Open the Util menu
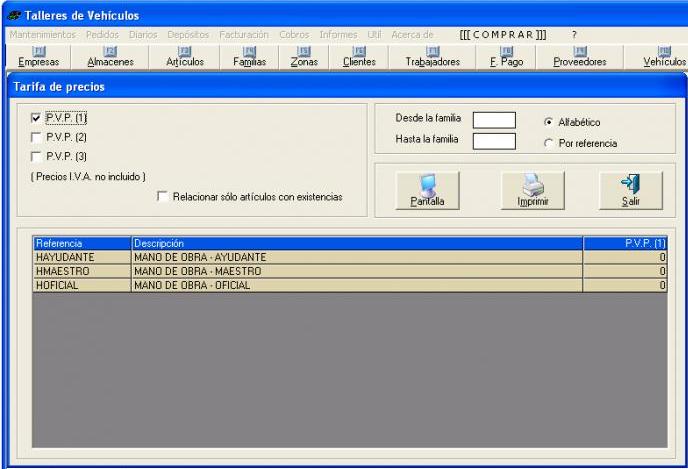The height and width of the screenshot is (469, 688). [374, 35]
